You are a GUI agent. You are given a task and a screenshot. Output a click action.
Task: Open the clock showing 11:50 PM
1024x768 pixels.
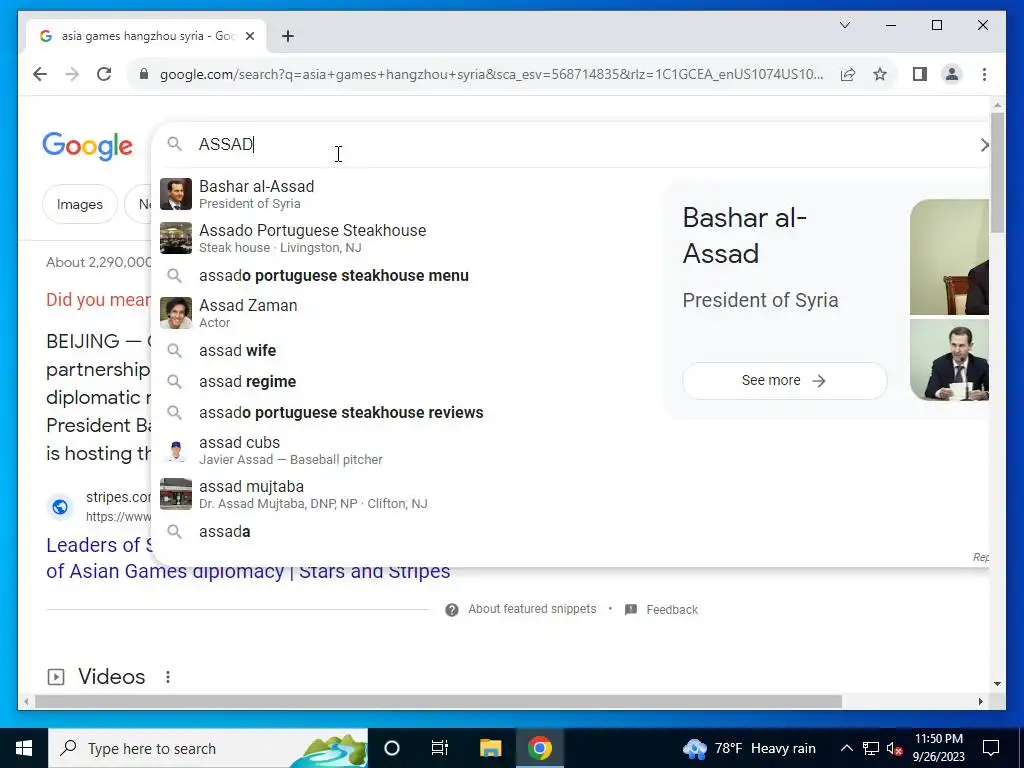click(x=938, y=748)
